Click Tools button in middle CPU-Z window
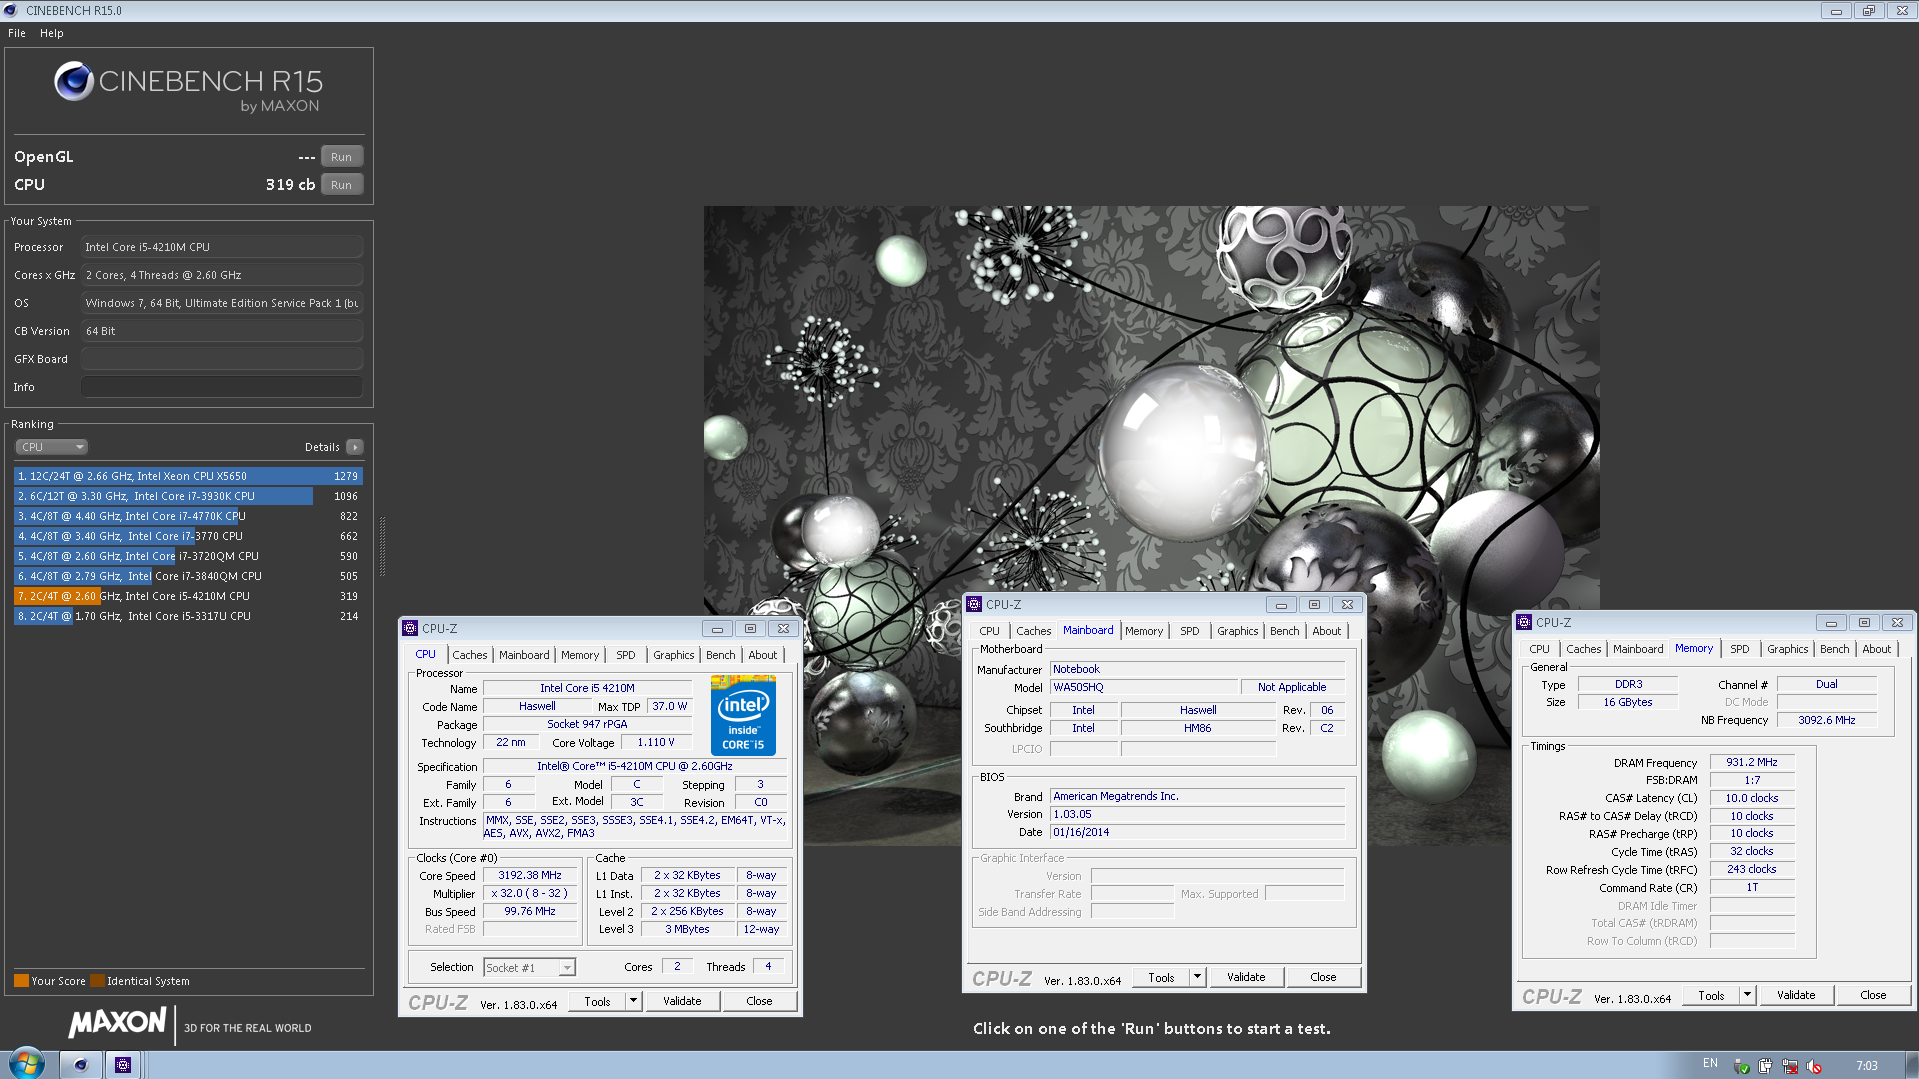 click(1161, 977)
